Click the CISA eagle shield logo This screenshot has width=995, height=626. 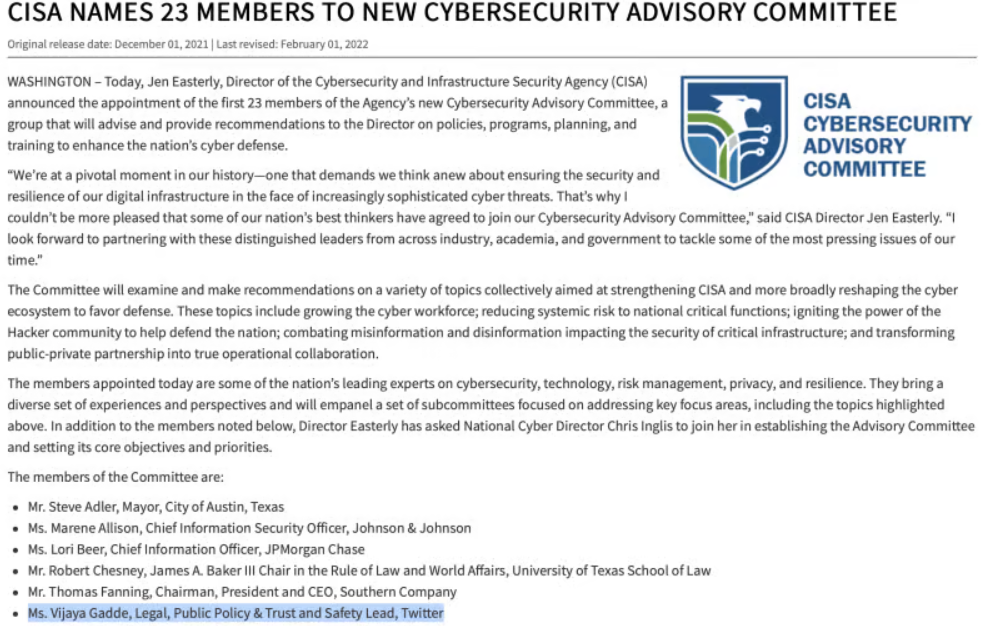pos(734,132)
